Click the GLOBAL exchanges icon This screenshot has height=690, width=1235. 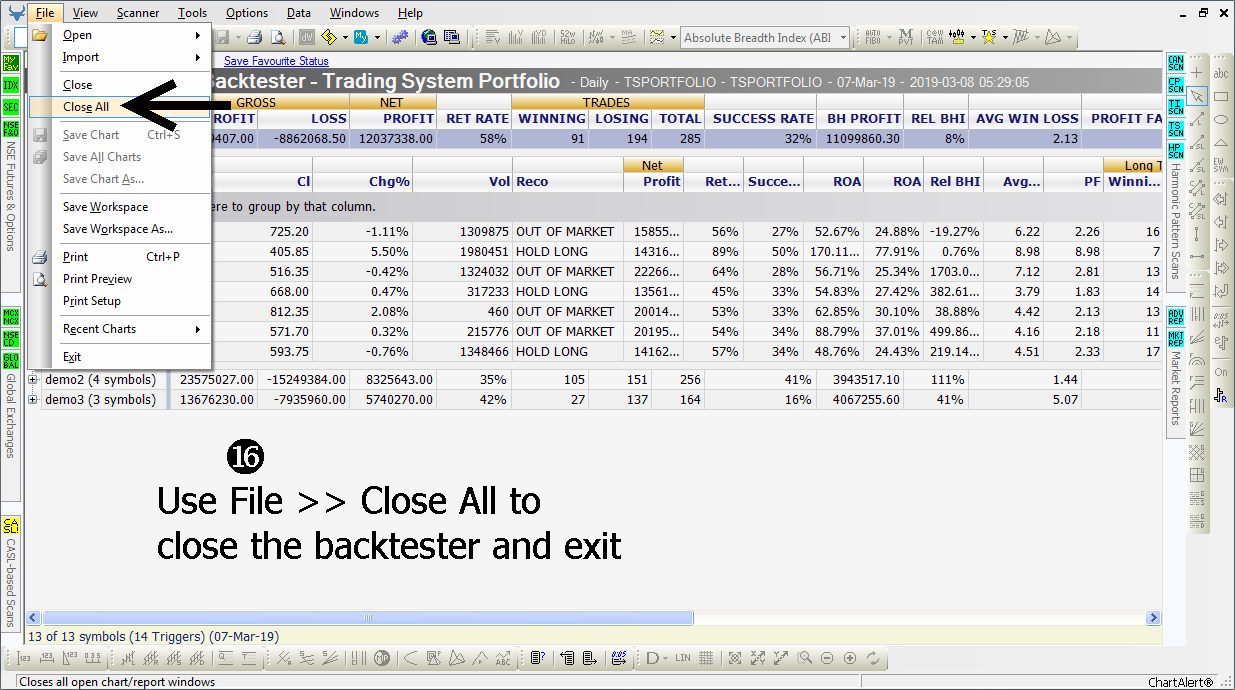point(11,359)
